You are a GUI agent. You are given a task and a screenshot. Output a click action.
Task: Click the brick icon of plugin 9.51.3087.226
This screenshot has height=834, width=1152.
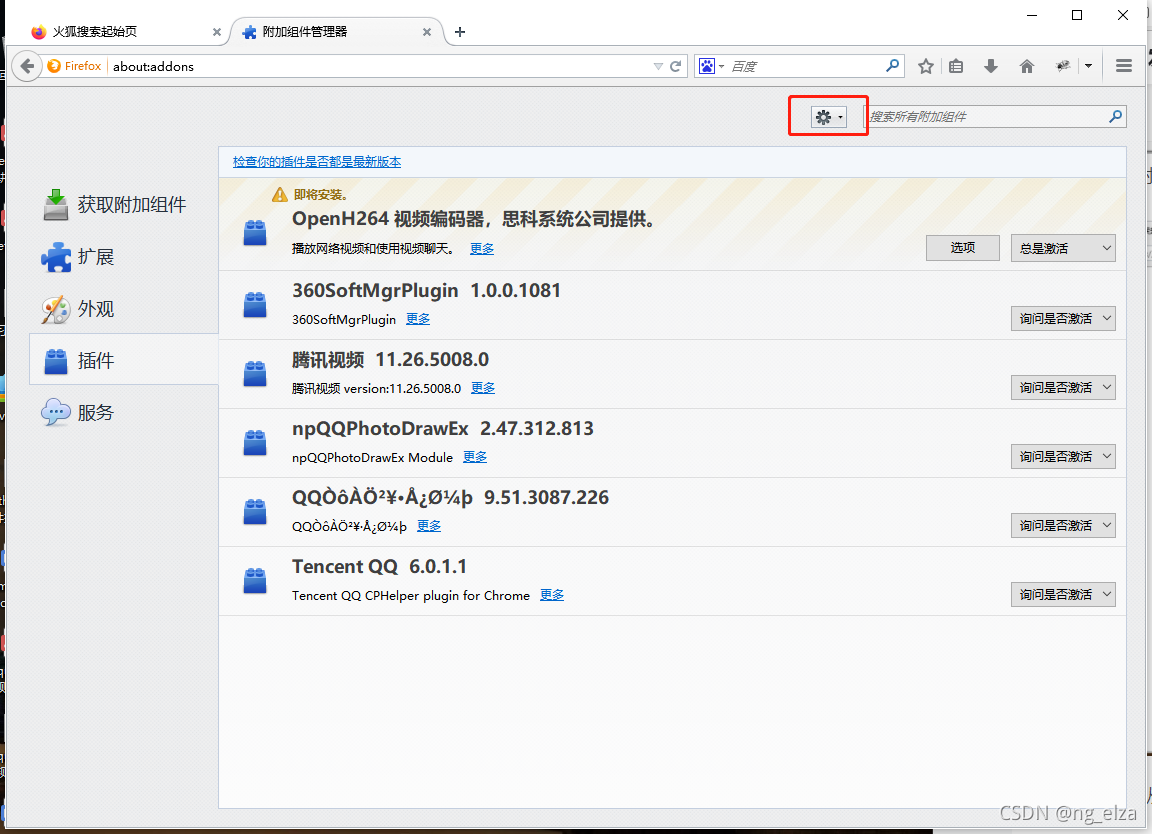pos(255,511)
